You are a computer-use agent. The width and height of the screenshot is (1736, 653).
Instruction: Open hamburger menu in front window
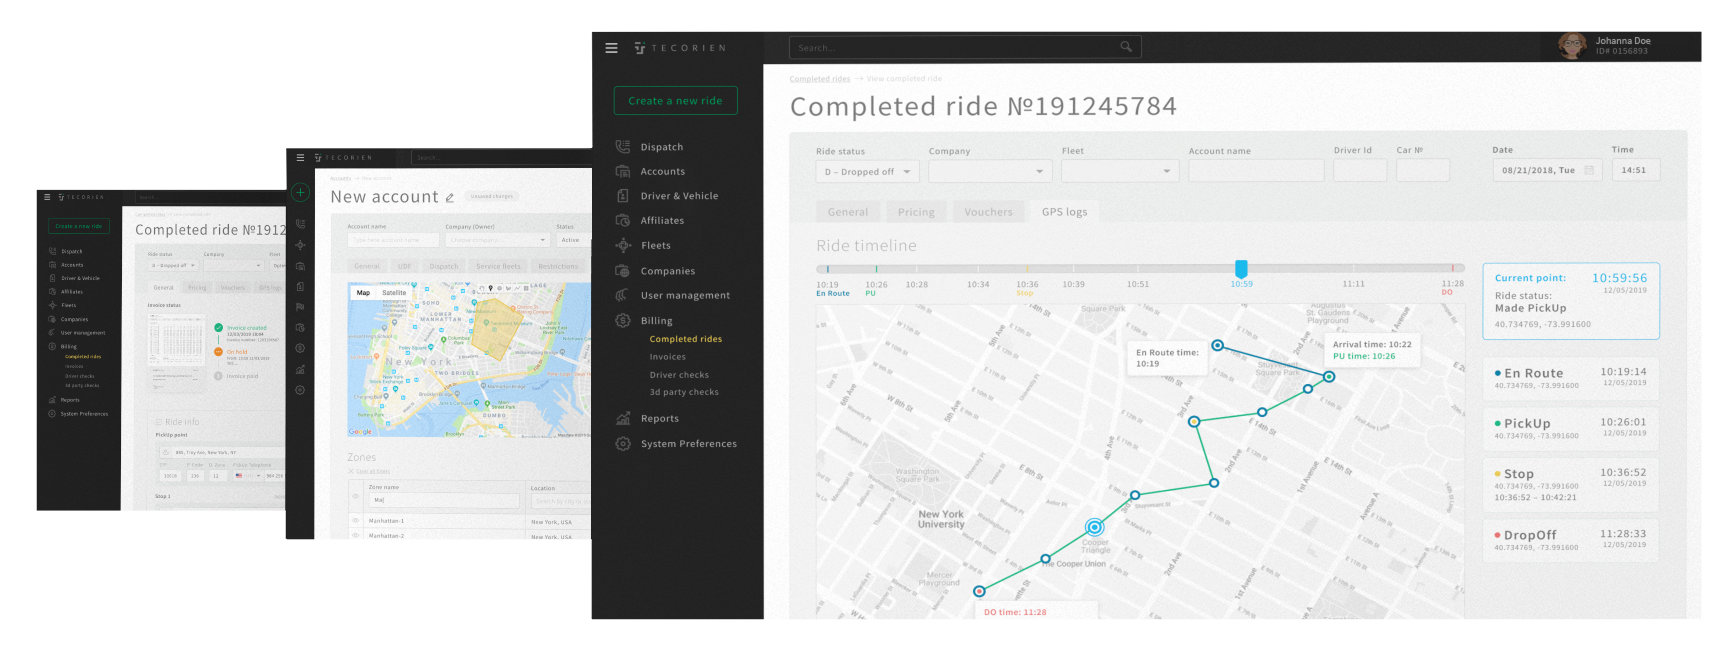pyautogui.click(x=611, y=48)
